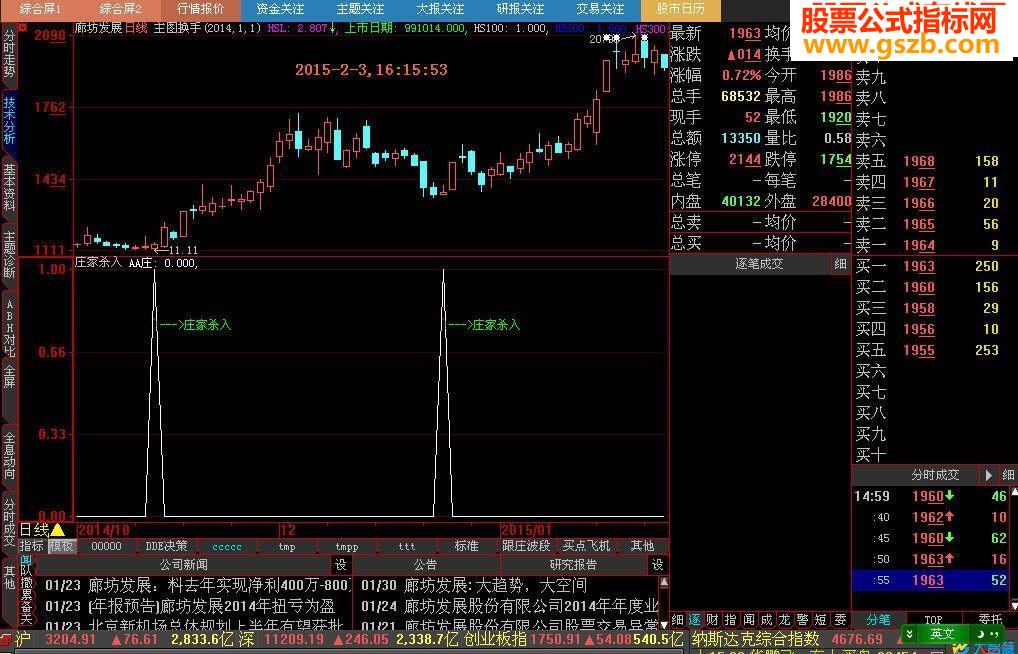This screenshot has width=1018, height=654.
Task: Open the 研报关注 tab
Action: 520,9
